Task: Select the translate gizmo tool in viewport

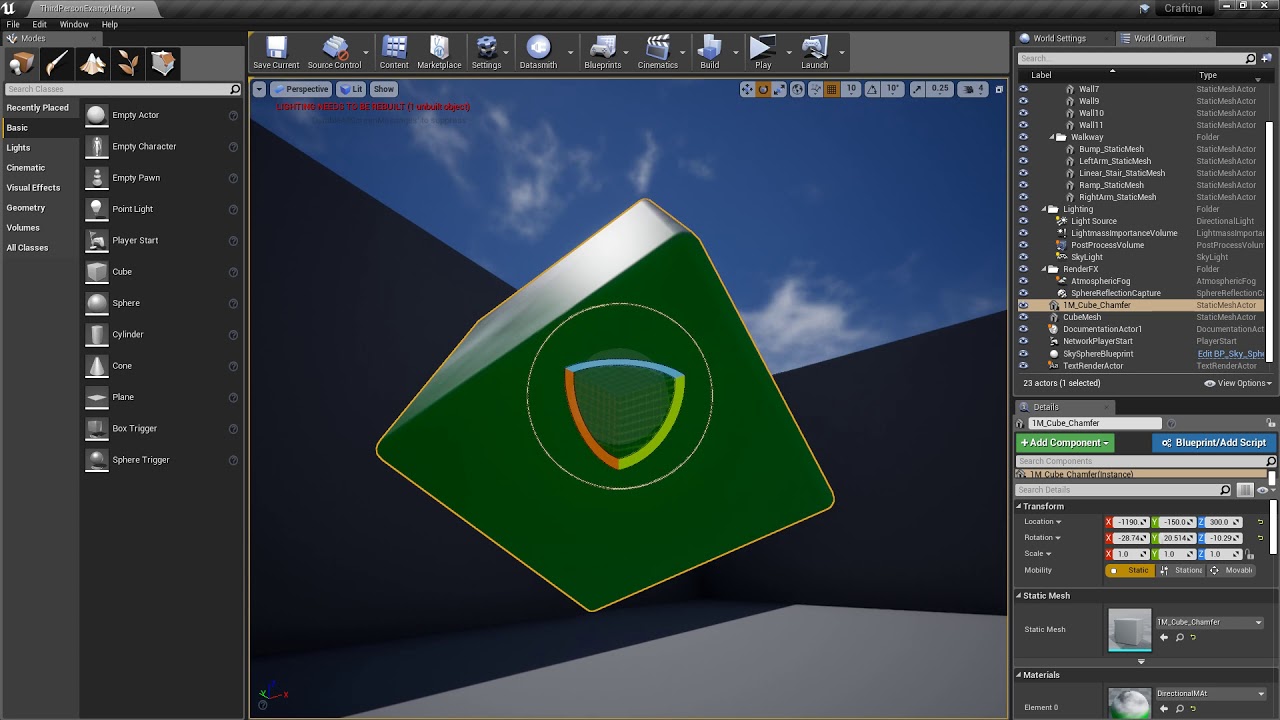Action: [x=747, y=89]
